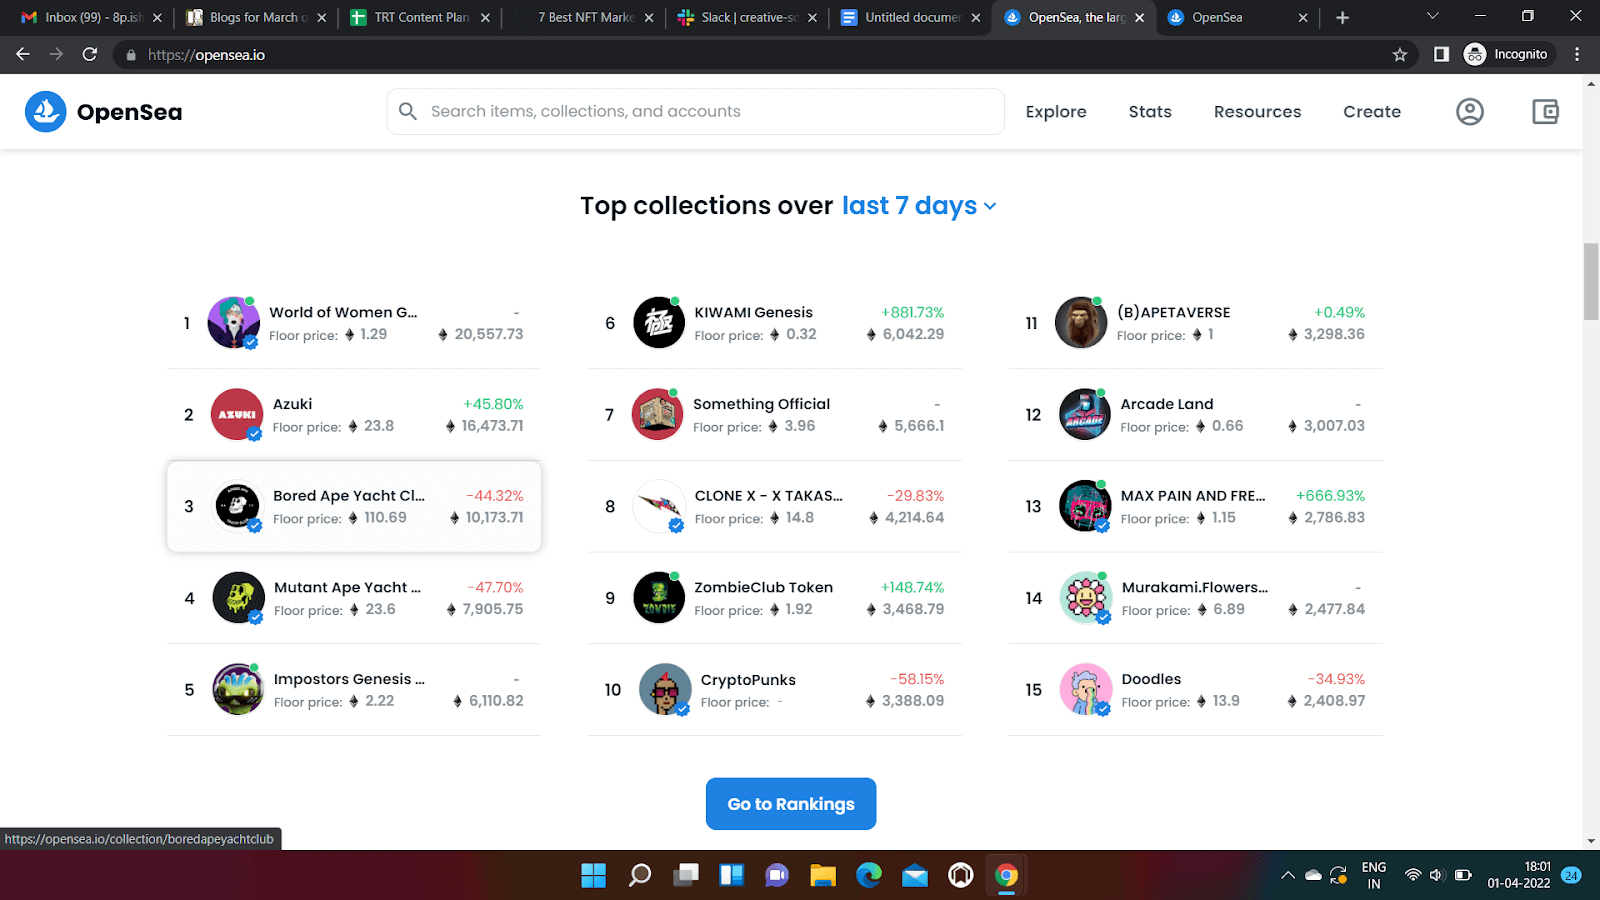Open a new browser tab
1600x900 pixels.
pos(1342,18)
